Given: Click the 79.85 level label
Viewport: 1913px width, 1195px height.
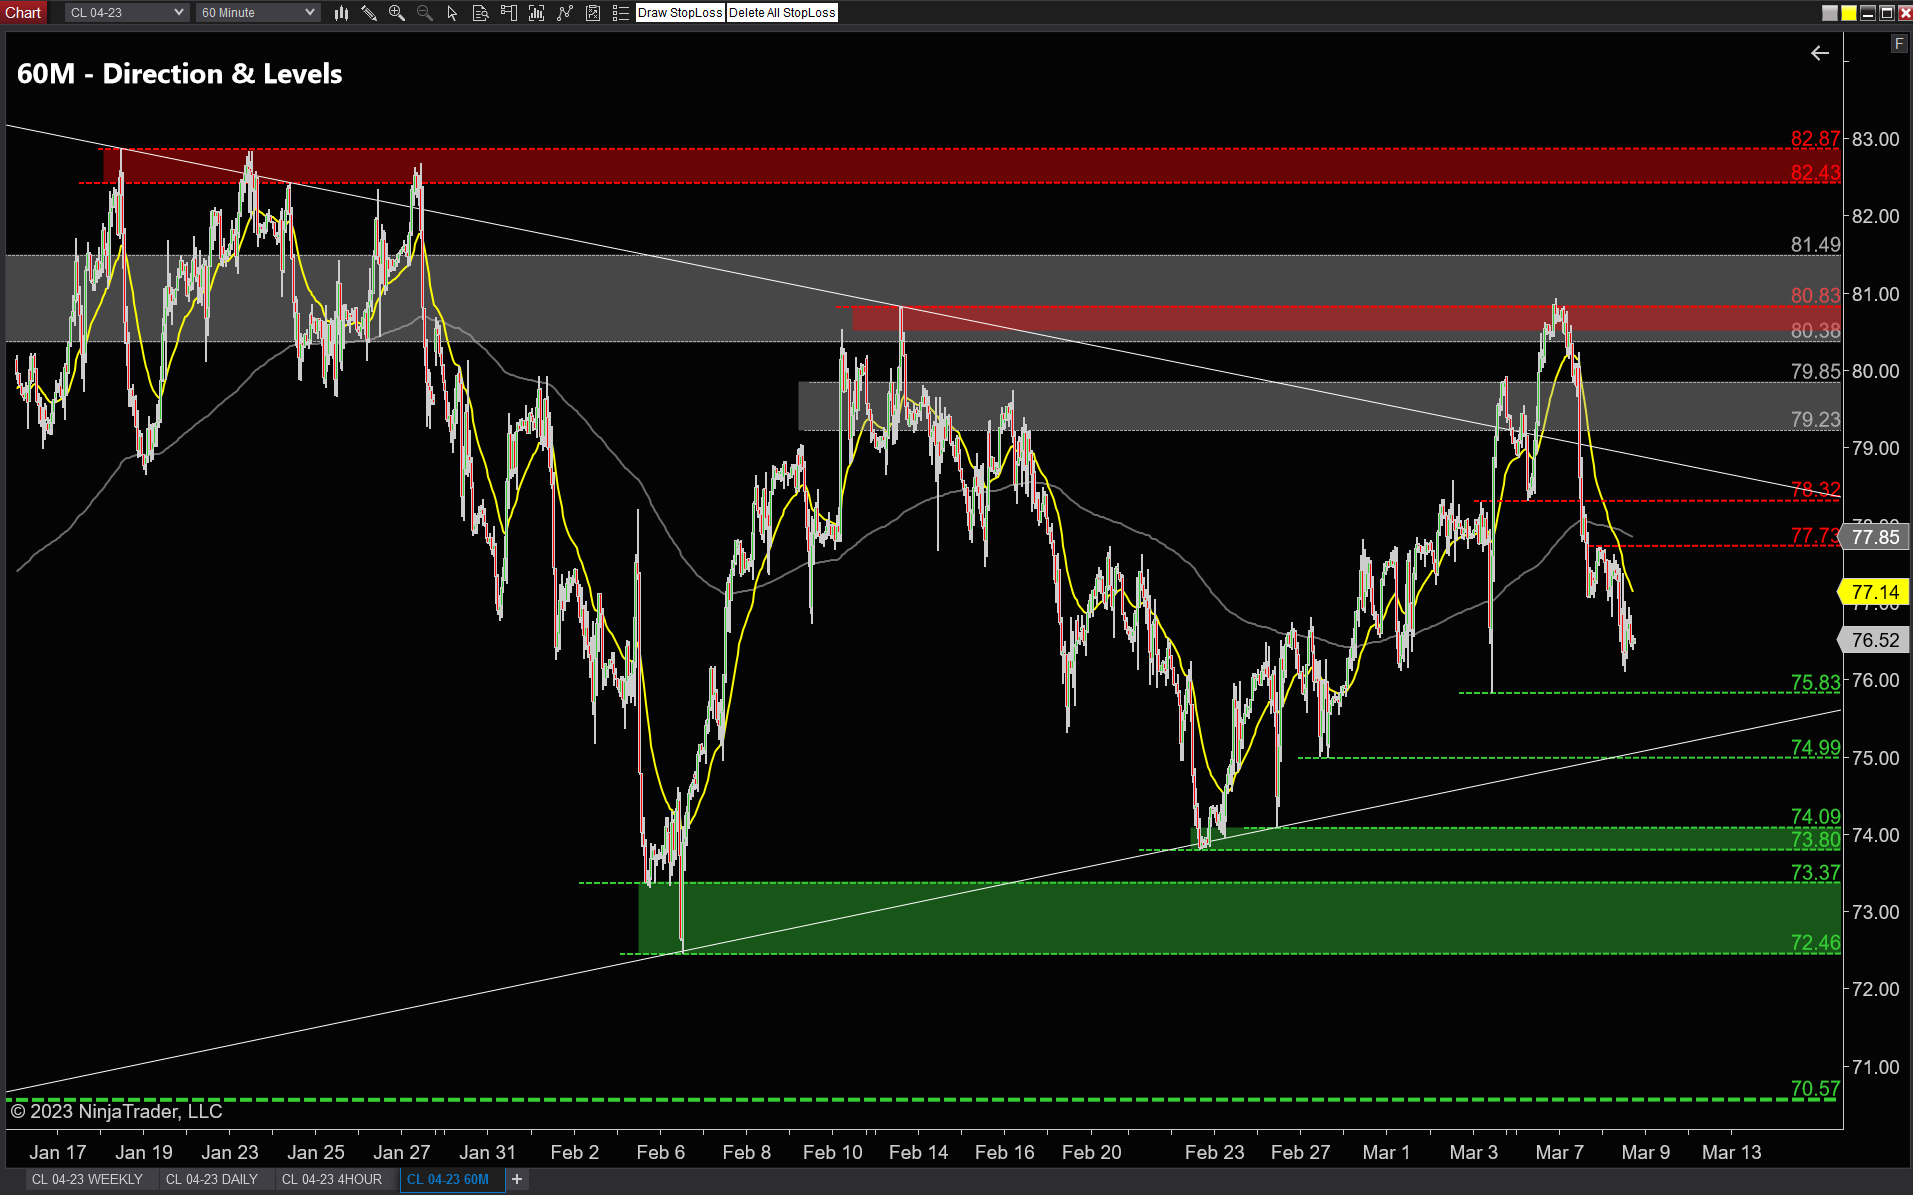Looking at the screenshot, I should tap(1815, 371).
